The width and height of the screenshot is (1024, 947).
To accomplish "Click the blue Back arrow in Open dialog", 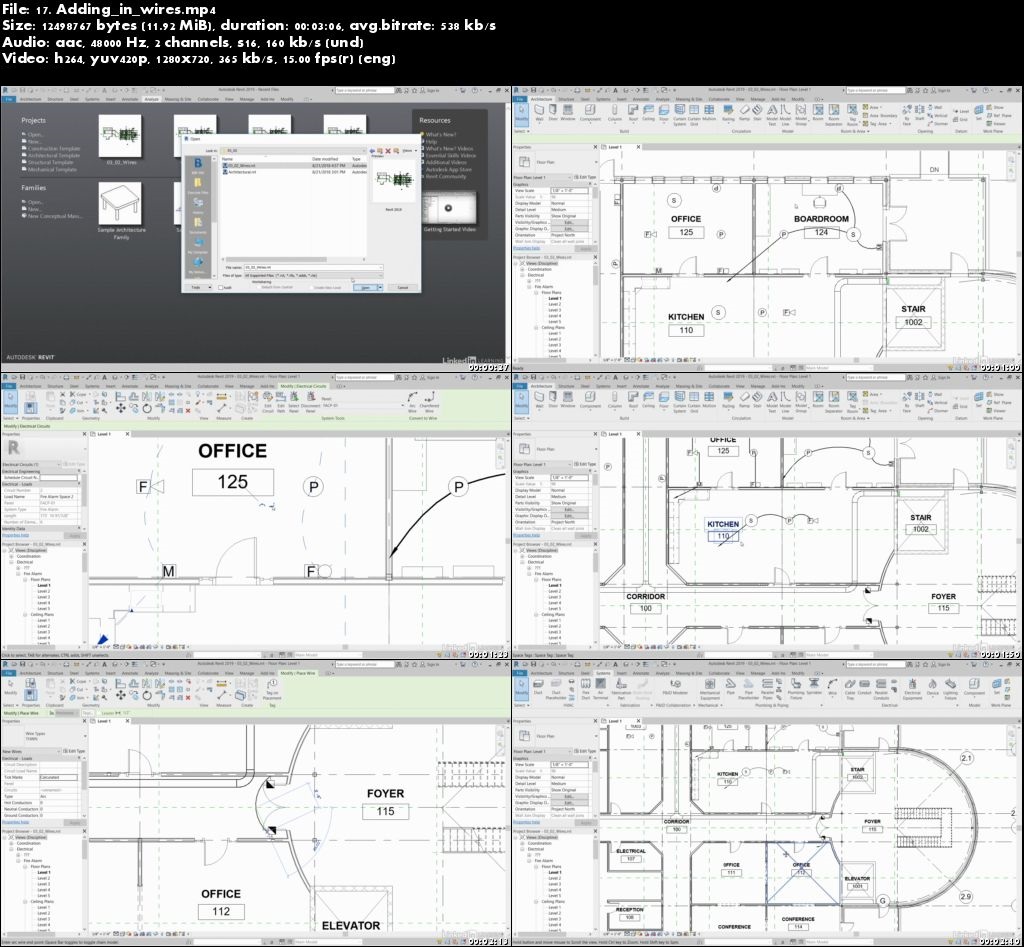I will 372,151.
